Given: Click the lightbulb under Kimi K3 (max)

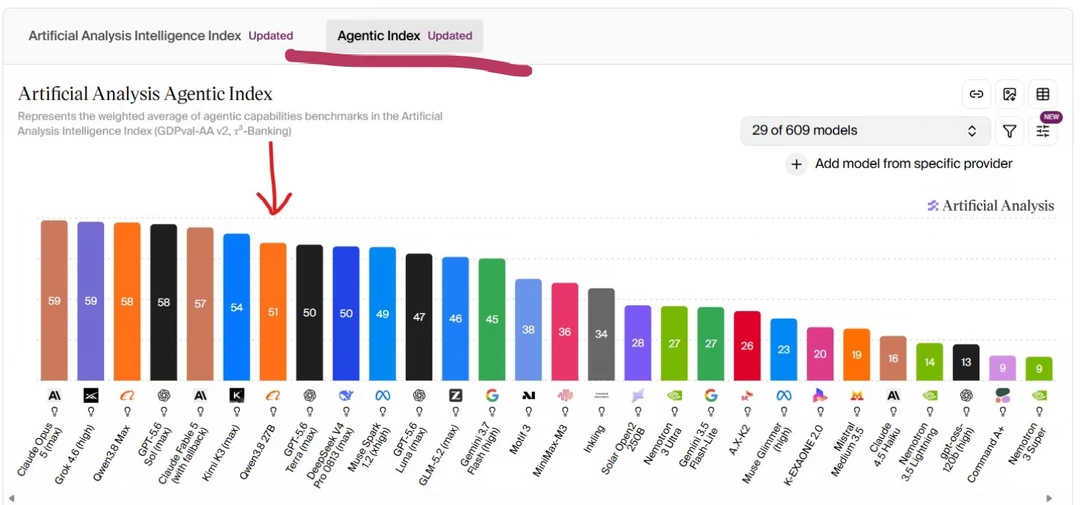Looking at the screenshot, I should pyautogui.click(x=237, y=410).
